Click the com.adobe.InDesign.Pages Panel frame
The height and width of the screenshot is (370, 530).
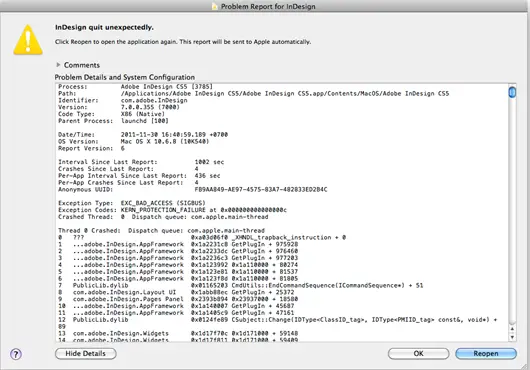[x=178, y=299]
